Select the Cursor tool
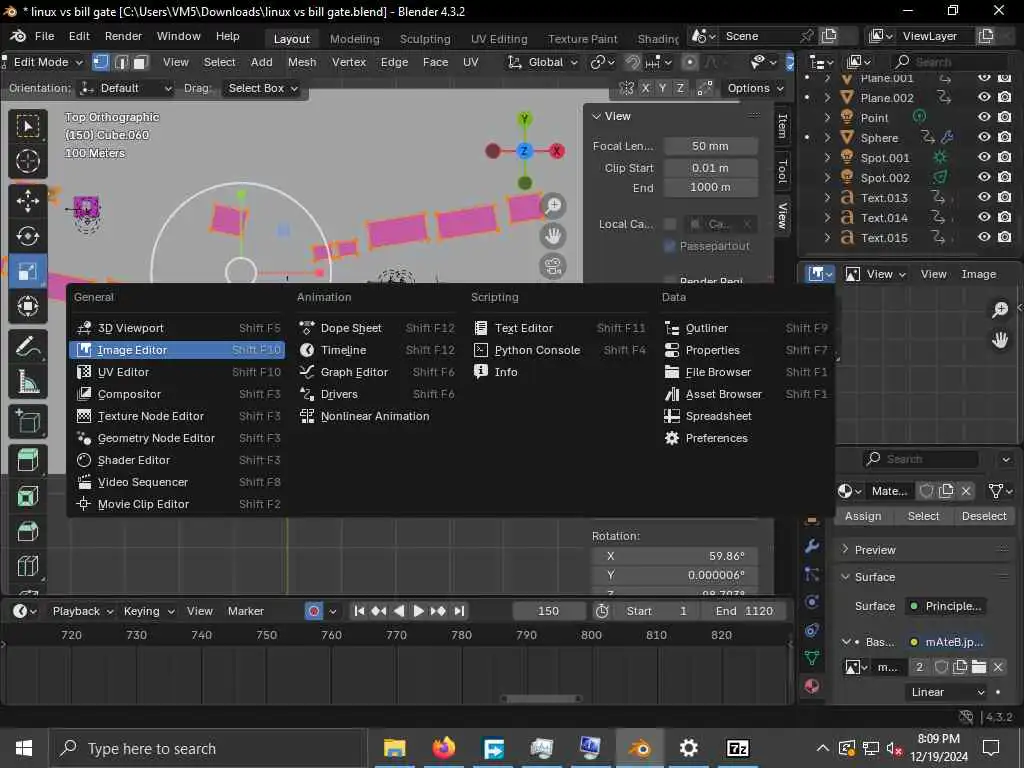 [27, 161]
